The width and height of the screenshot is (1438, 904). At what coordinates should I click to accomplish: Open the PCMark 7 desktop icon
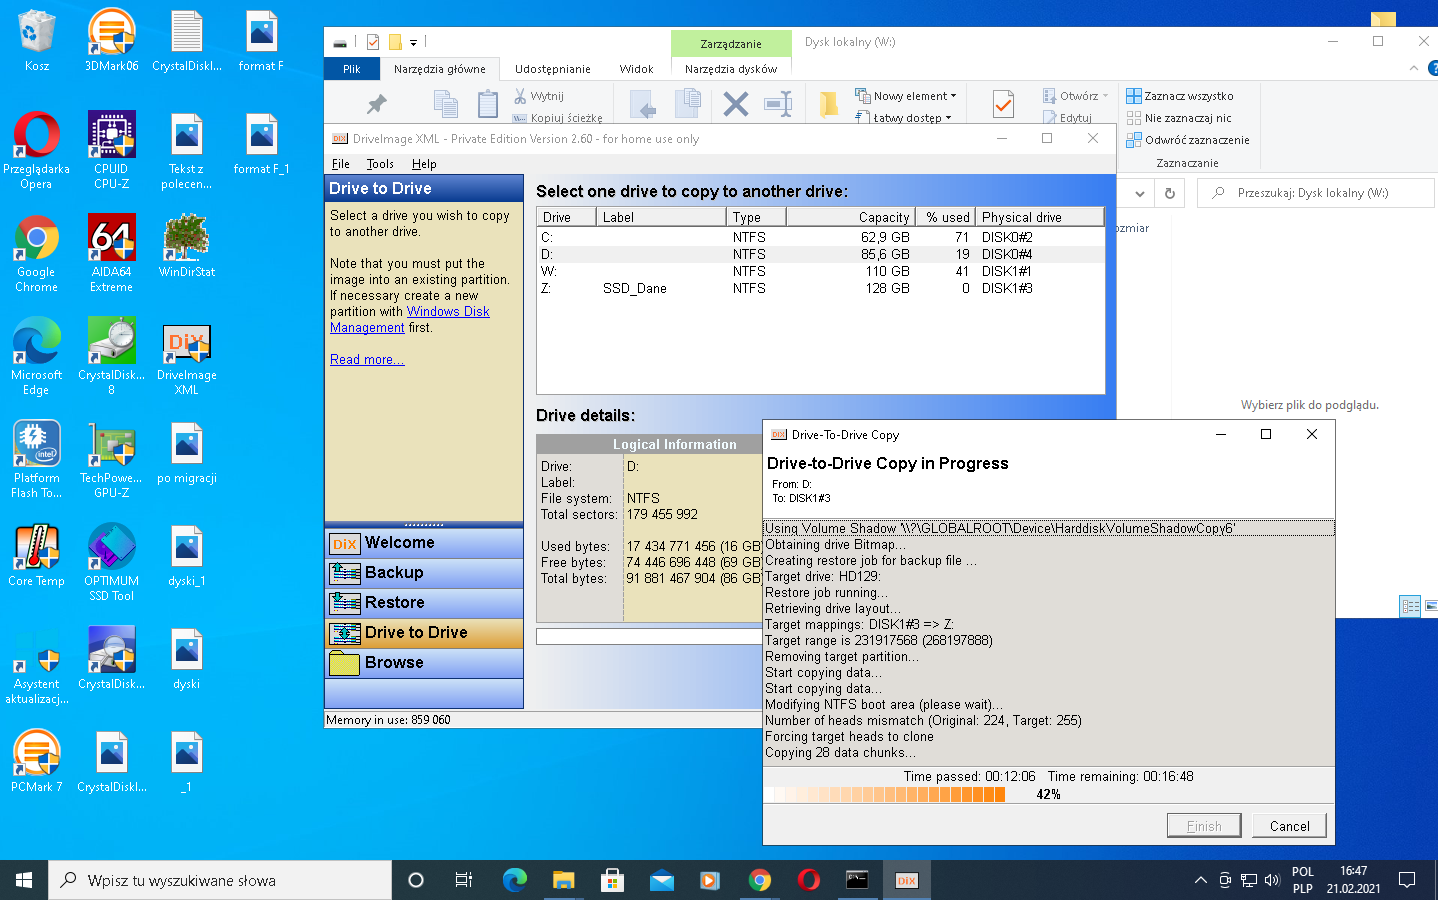click(36, 761)
